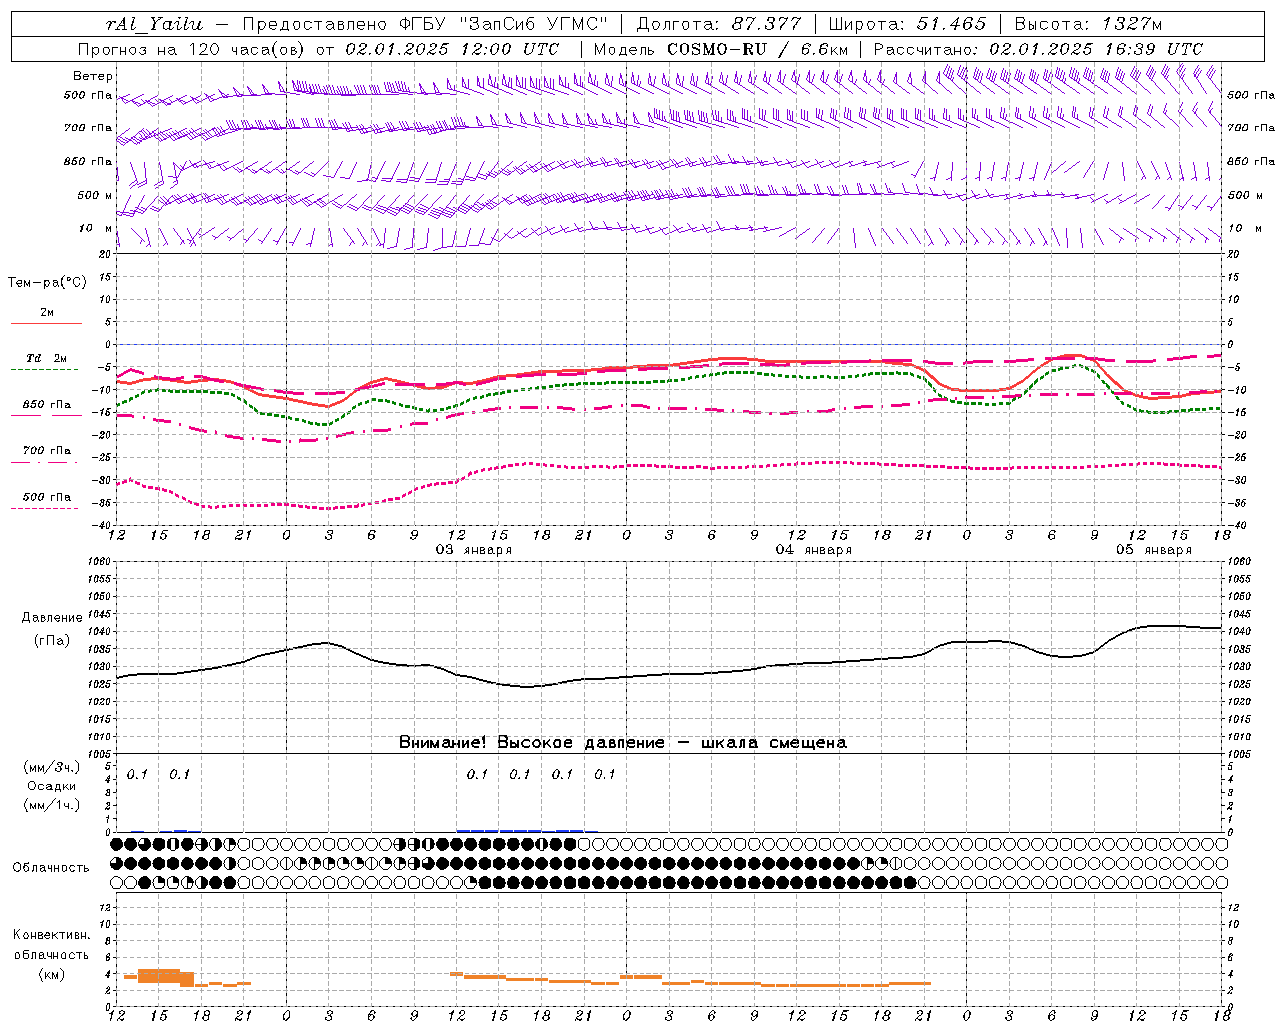
Task: Click the 05 января date label
Action: (1154, 550)
